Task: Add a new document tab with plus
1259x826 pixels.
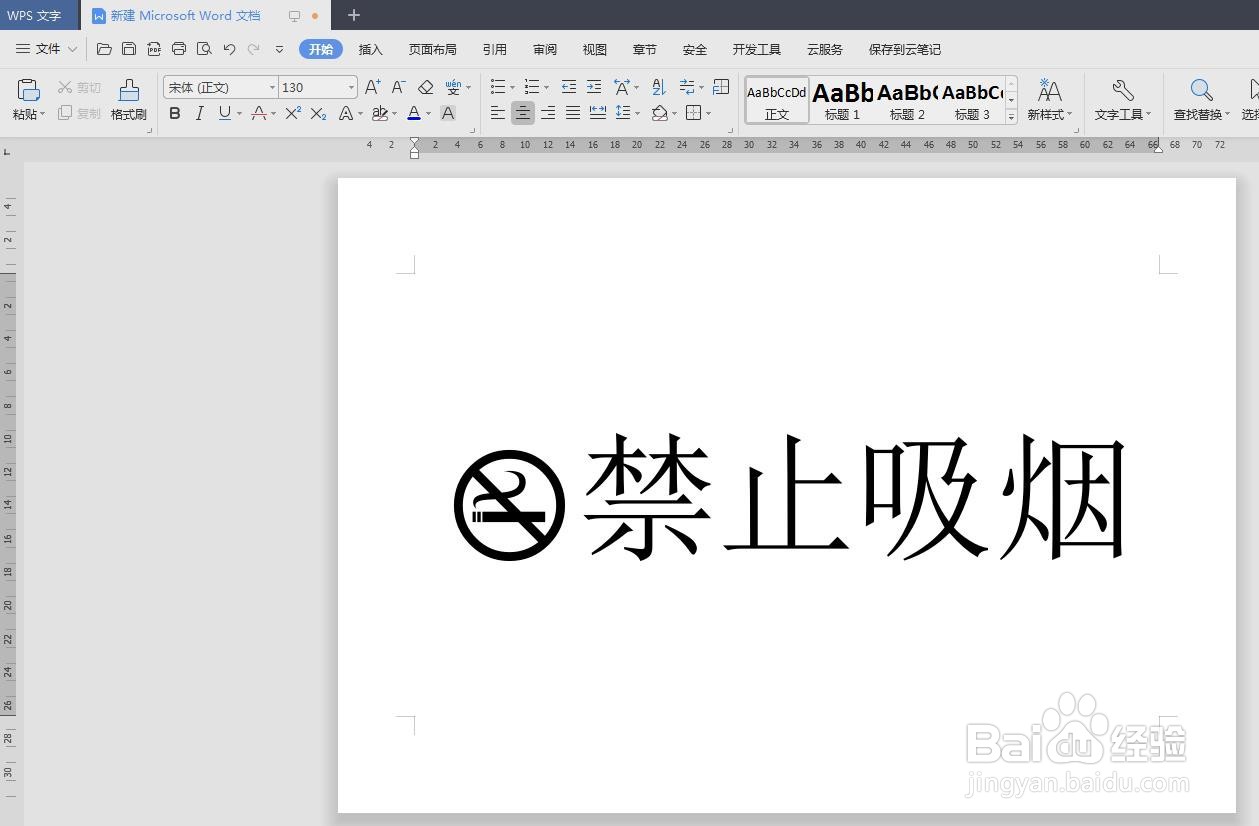Action: coord(353,15)
